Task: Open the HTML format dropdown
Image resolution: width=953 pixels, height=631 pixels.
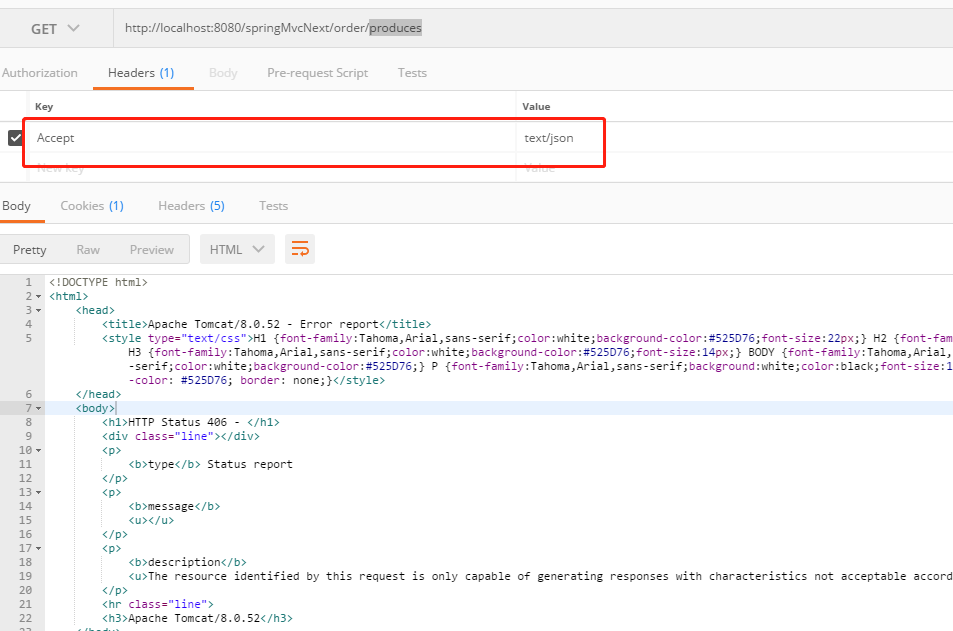Action: pos(237,249)
